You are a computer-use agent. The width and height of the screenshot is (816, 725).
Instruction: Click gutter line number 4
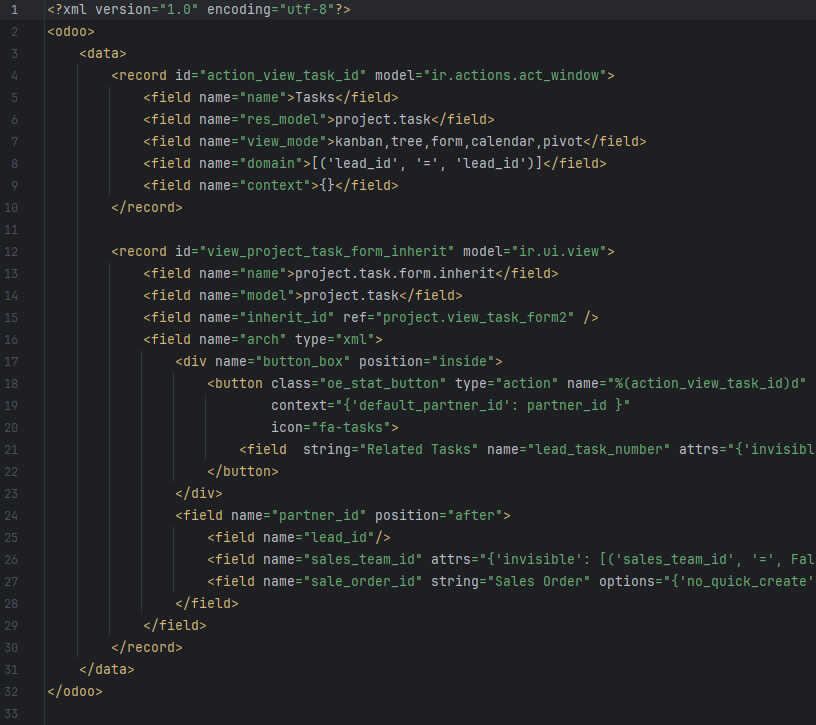click(15, 75)
